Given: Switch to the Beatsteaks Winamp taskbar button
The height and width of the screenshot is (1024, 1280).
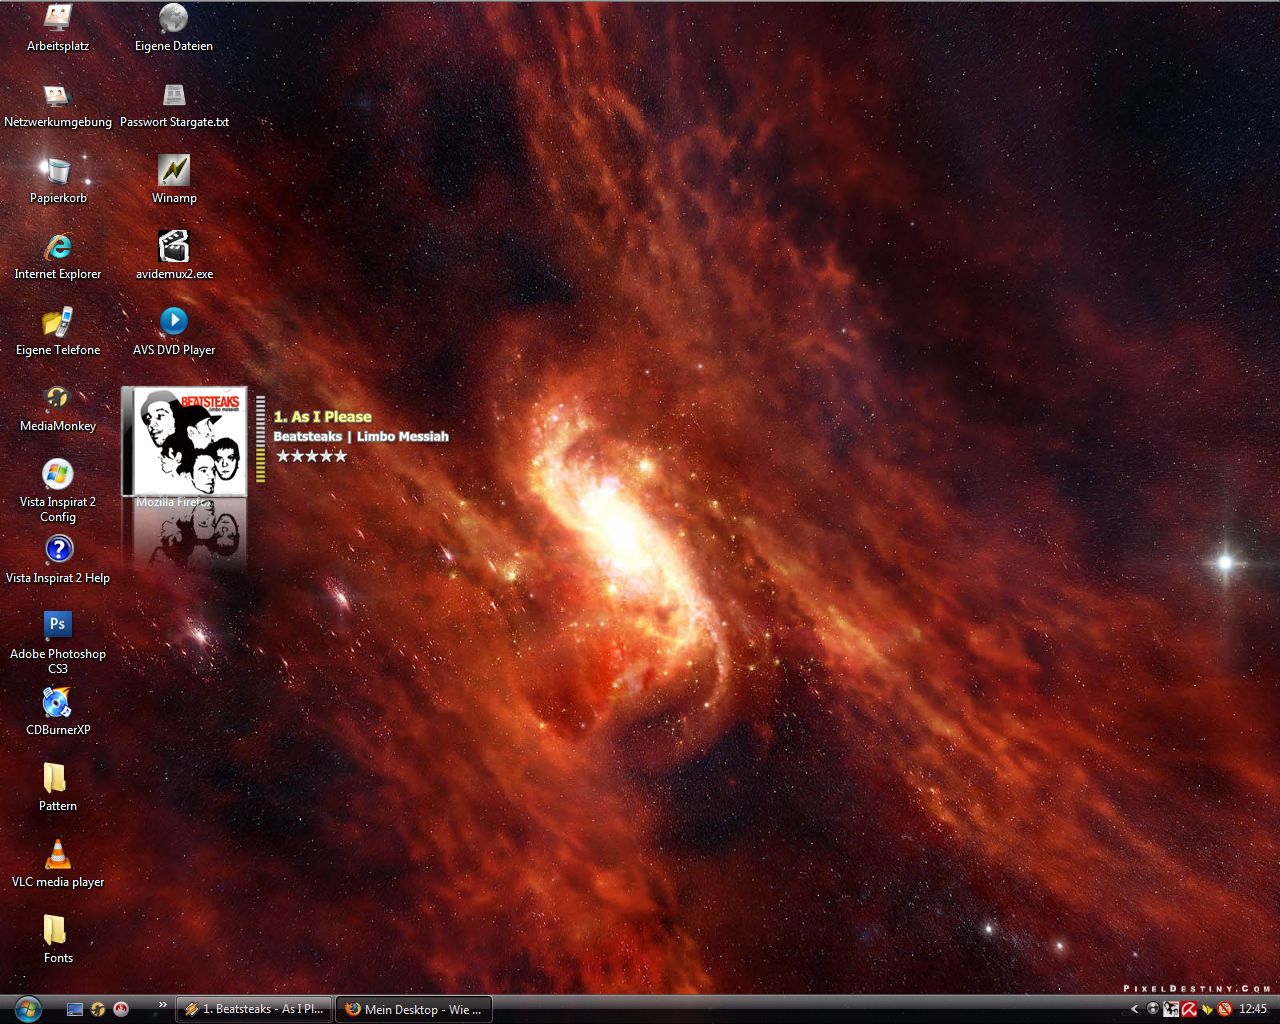Looking at the screenshot, I should (255, 1009).
